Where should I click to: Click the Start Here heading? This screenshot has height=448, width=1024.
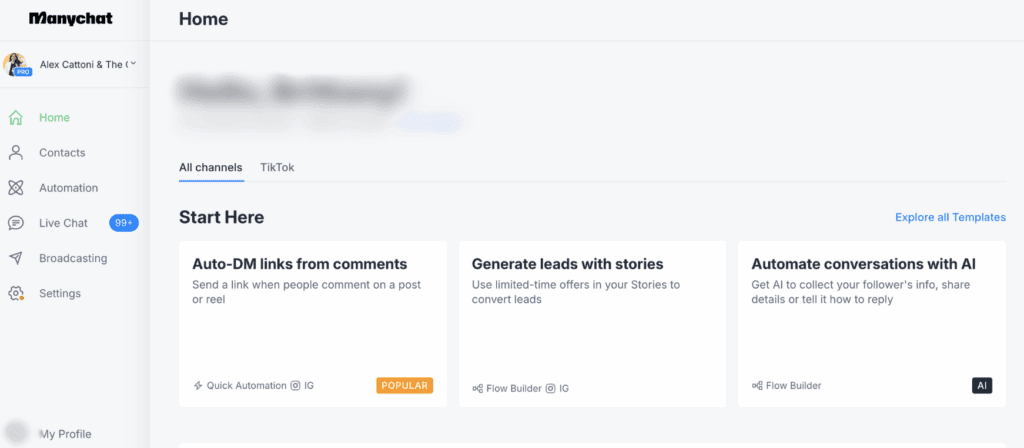(221, 217)
